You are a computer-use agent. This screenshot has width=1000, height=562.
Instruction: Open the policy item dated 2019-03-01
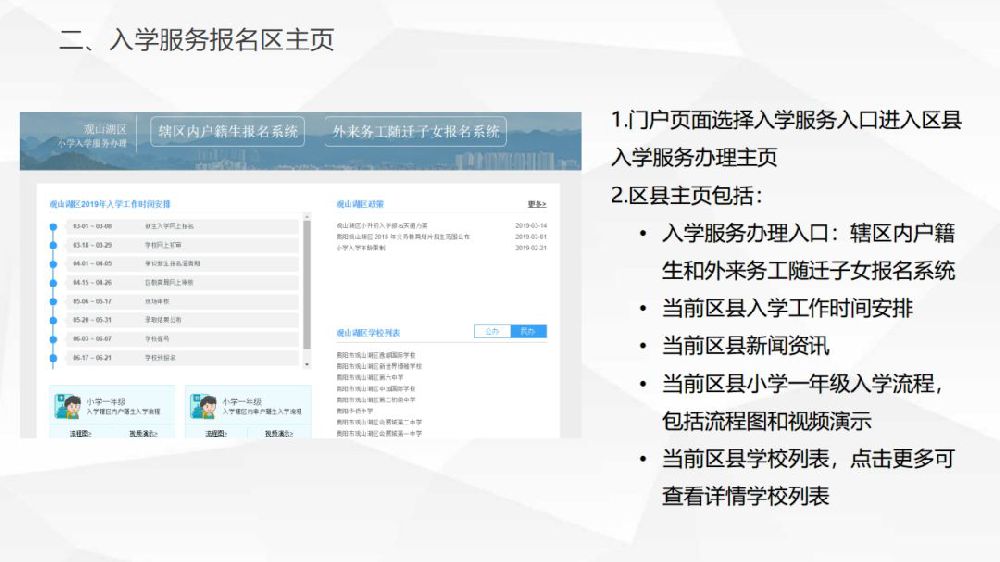pyautogui.click(x=441, y=237)
